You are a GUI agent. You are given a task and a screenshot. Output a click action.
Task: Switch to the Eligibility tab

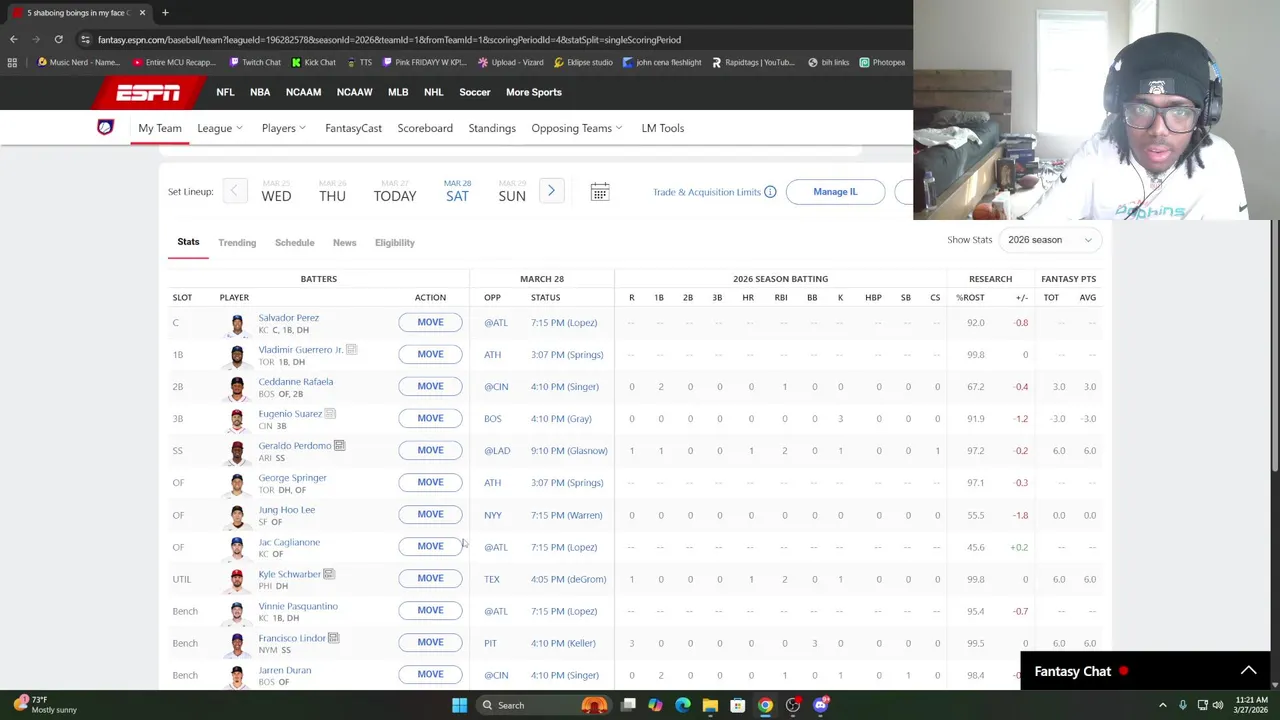pyautogui.click(x=394, y=242)
